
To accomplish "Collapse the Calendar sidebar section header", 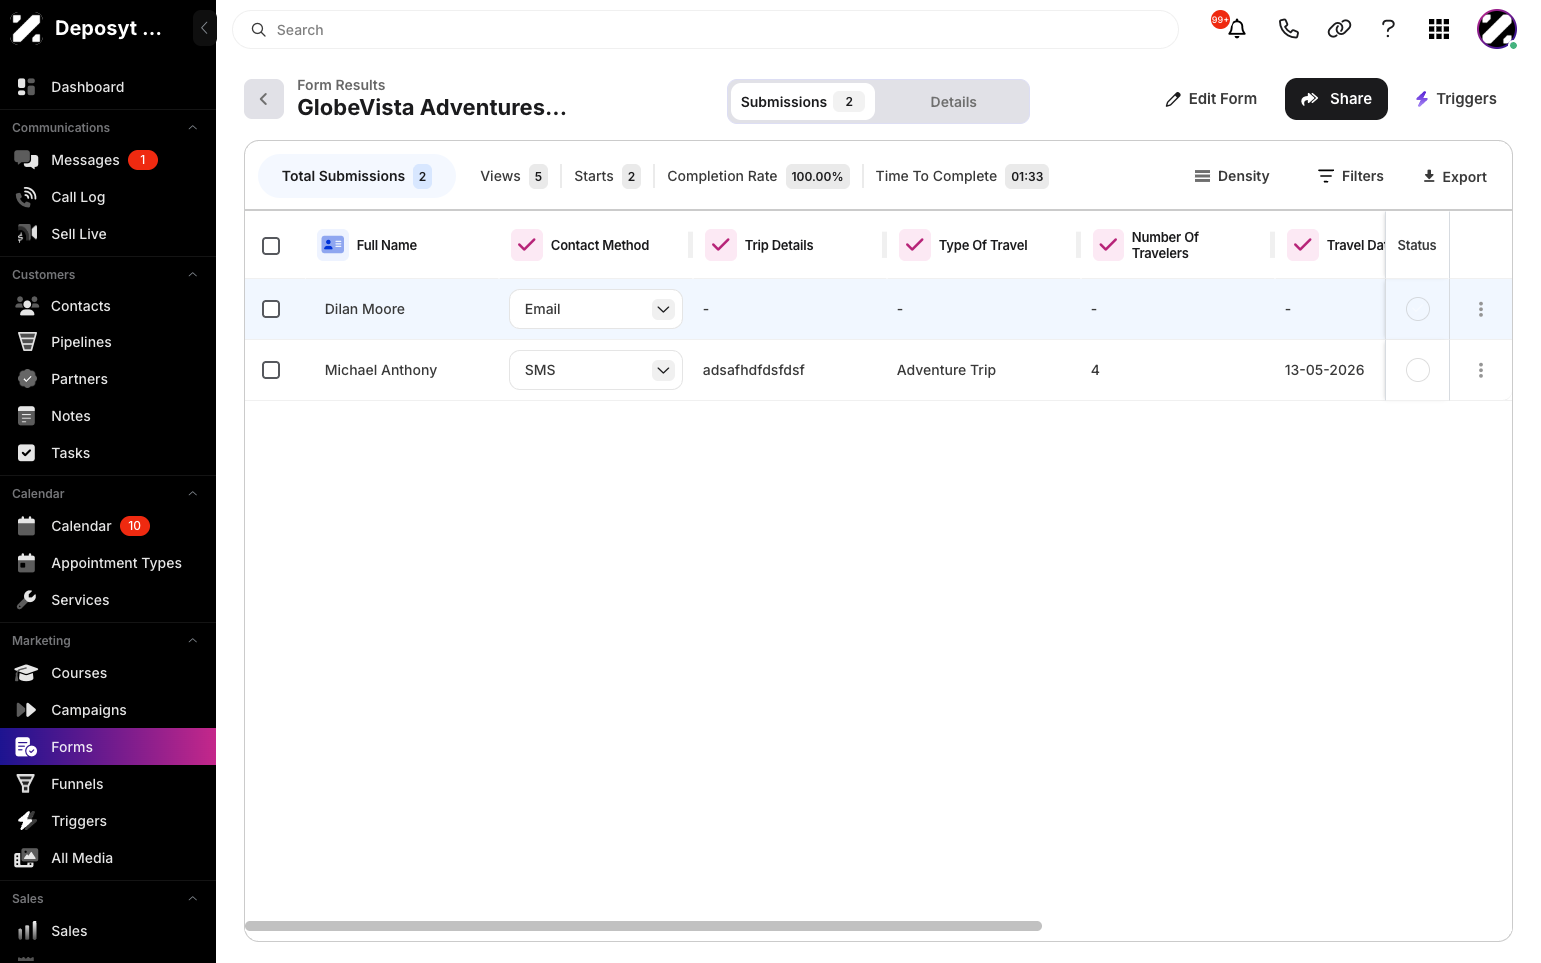I will coord(193,494).
